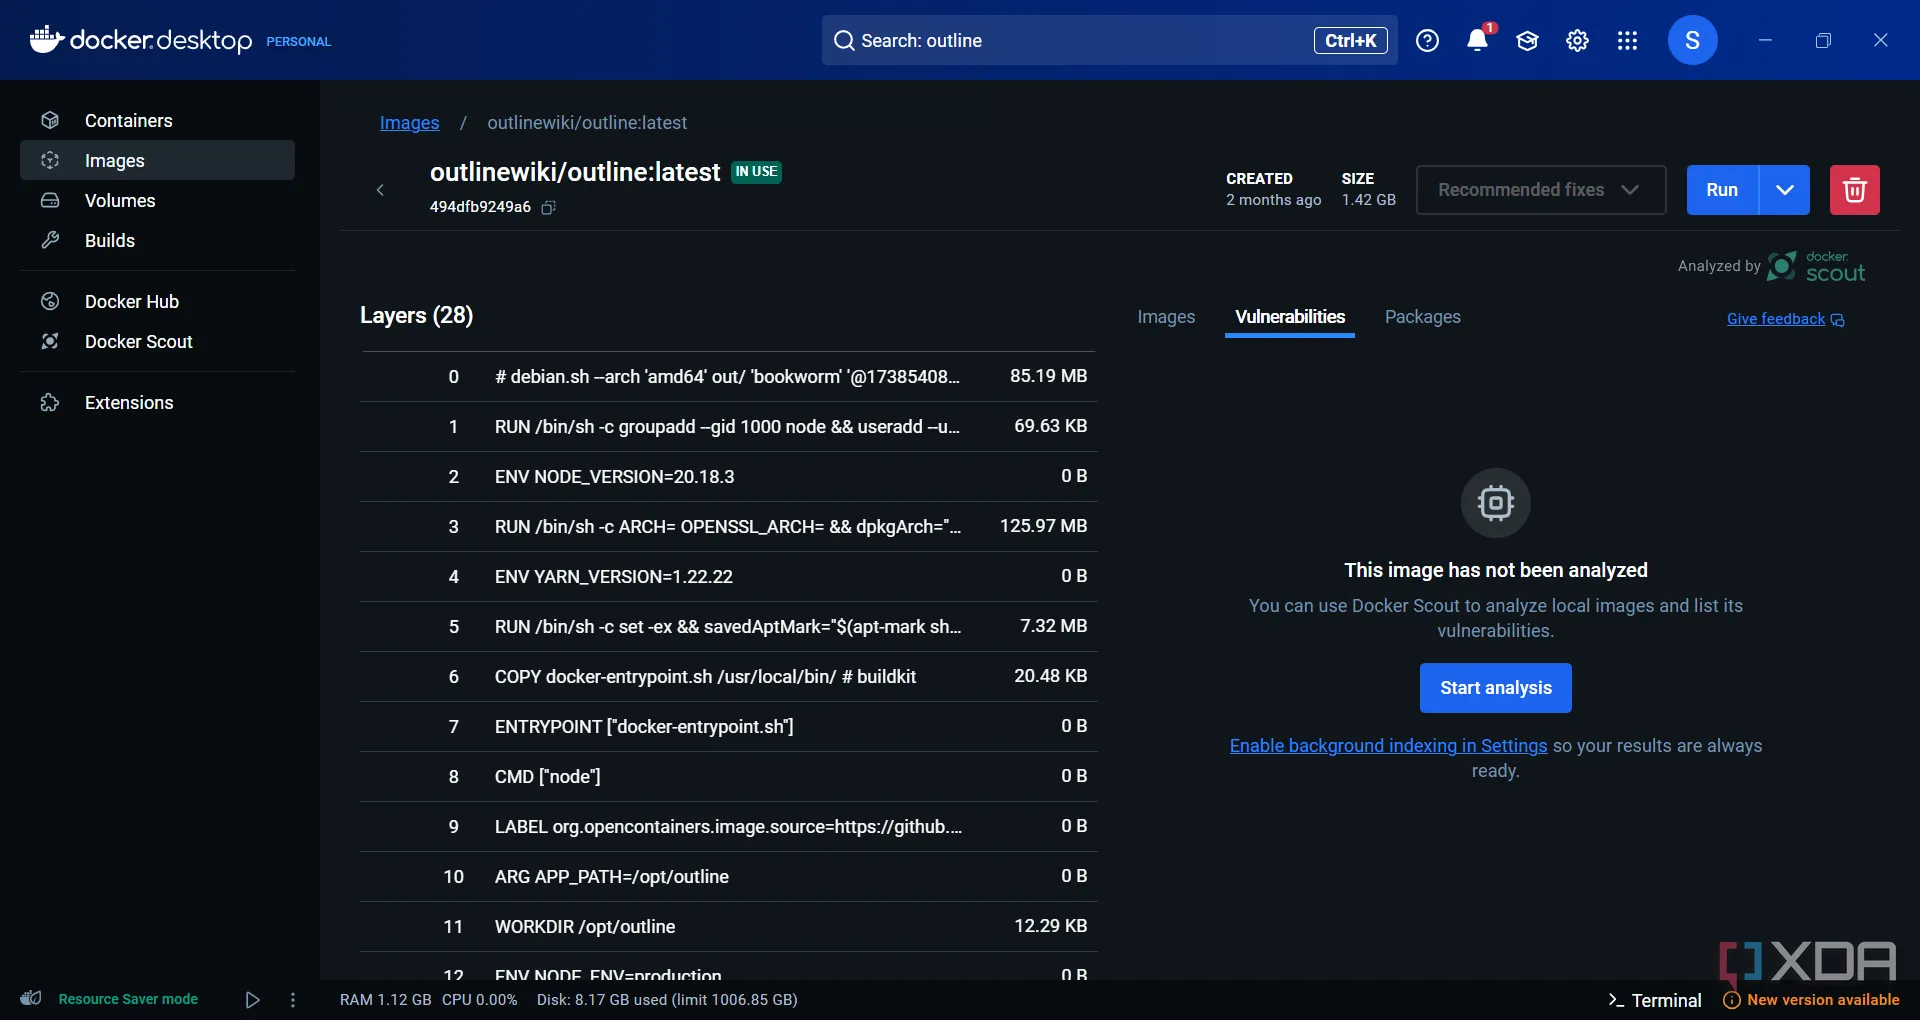The width and height of the screenshot is (1920, 1020).
Task: Open the Recommended fixes dropdown
Action: [1540, 190]
